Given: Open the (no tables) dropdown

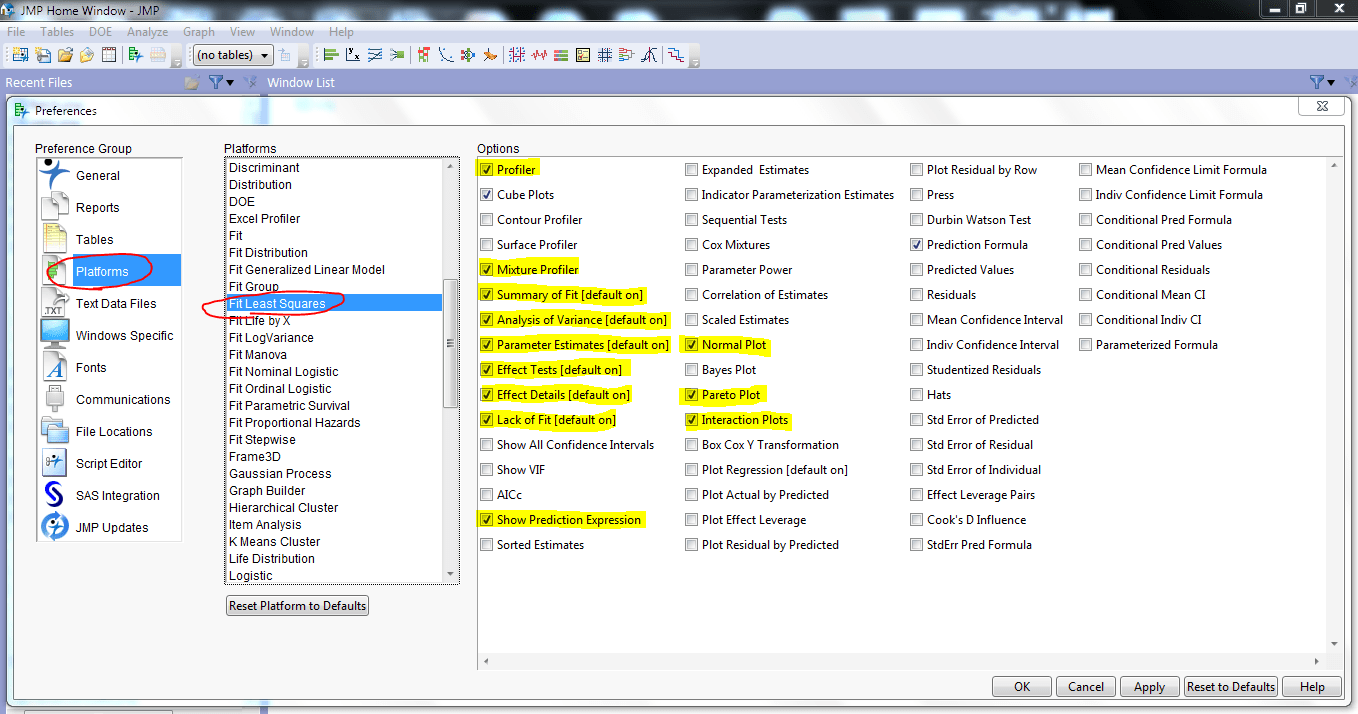Looking at the screenshot, I should [233, 56].
